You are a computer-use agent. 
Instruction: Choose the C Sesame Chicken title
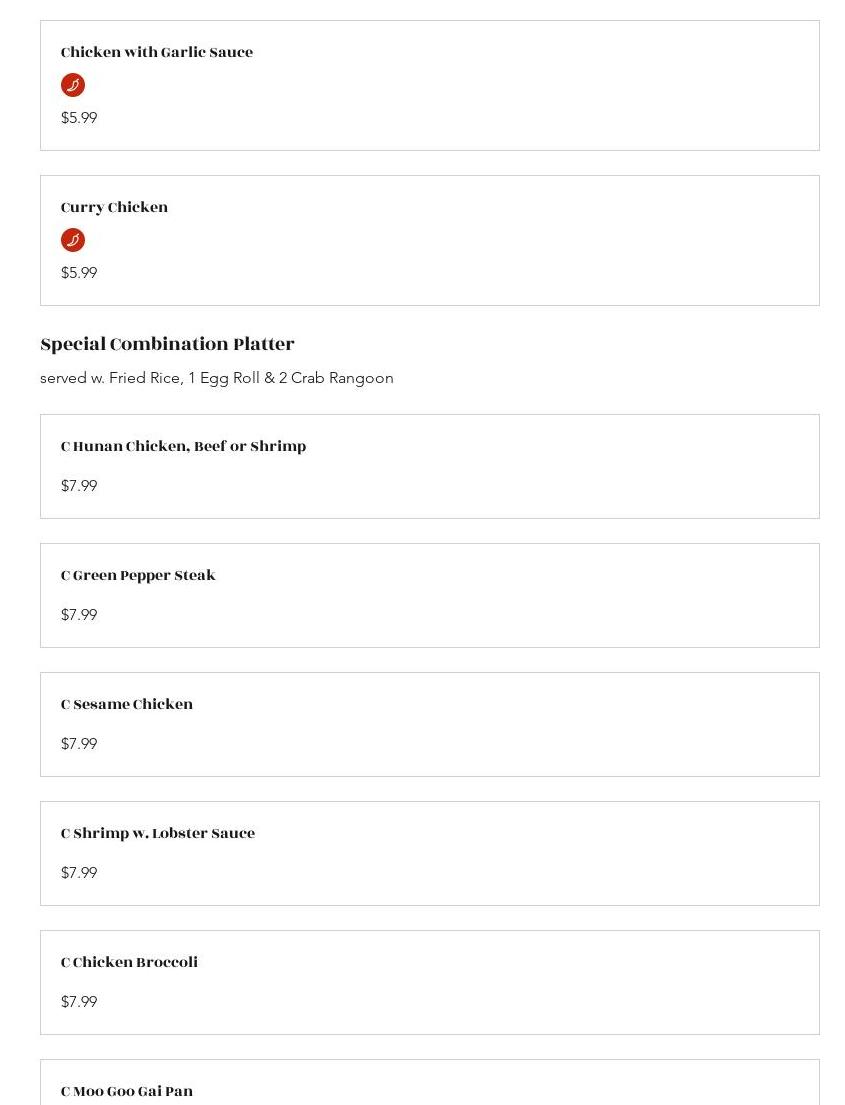pyautogui.click(x=127, y=704)
